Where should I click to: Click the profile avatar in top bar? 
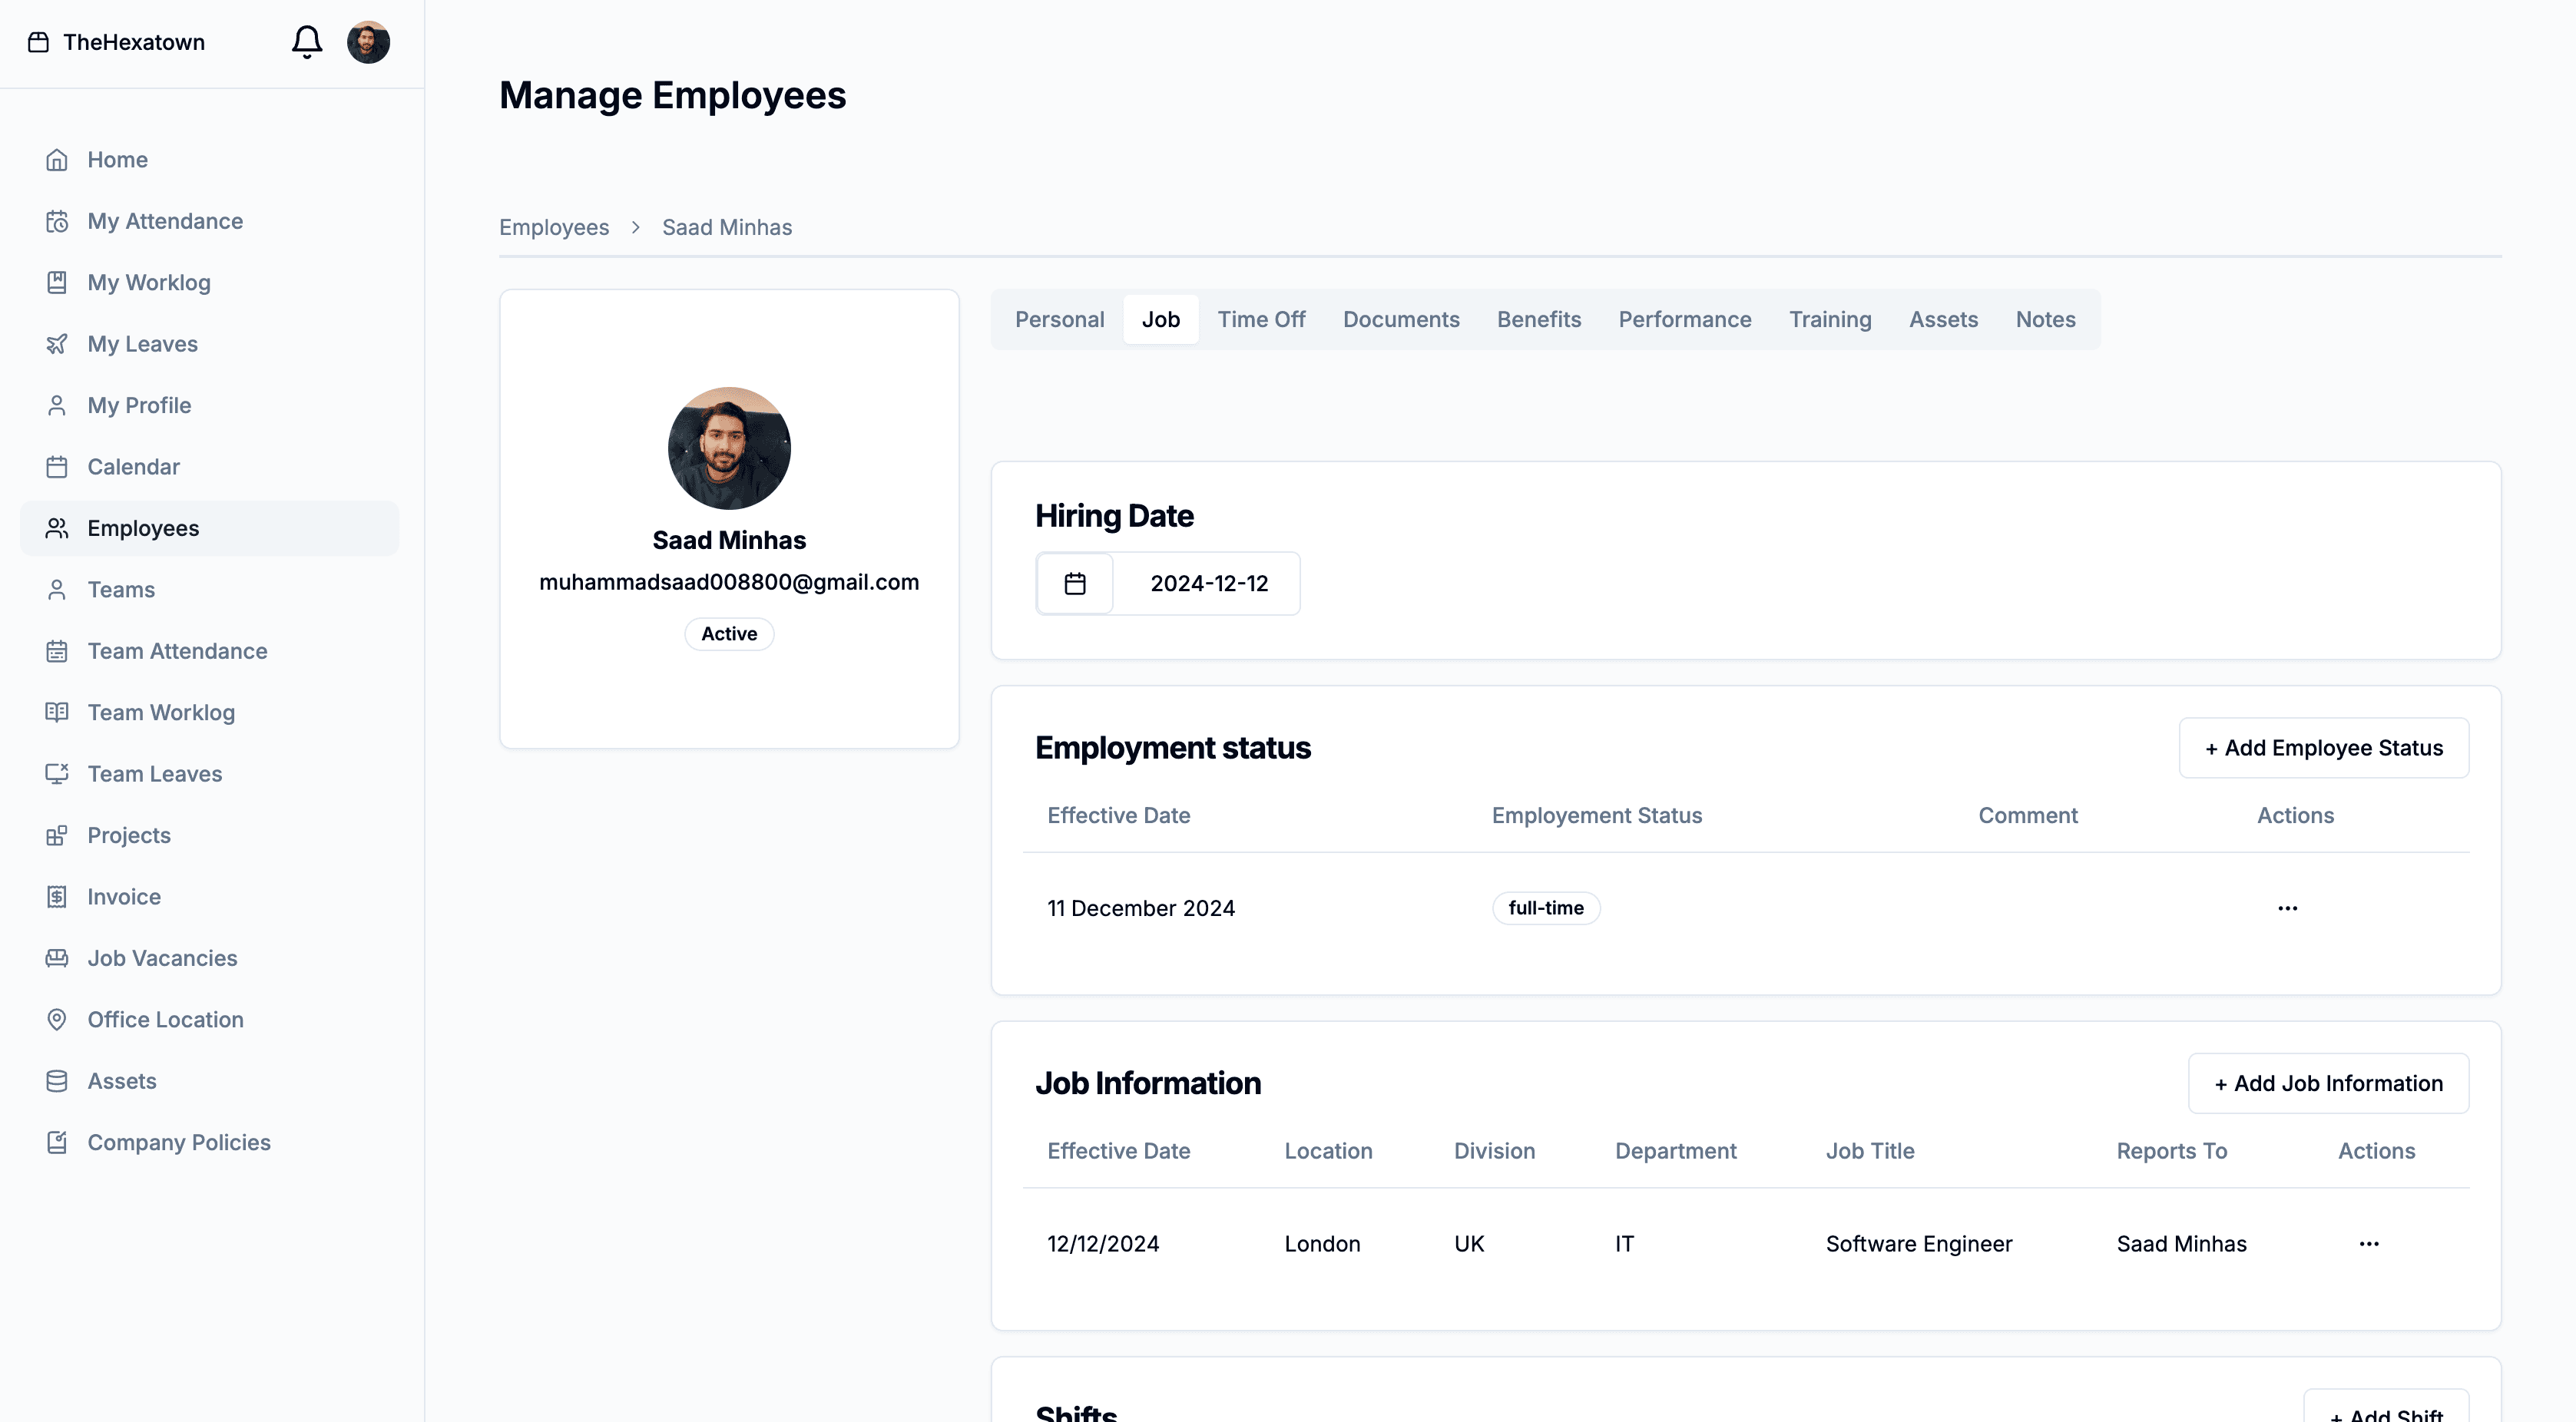point(369,42)
